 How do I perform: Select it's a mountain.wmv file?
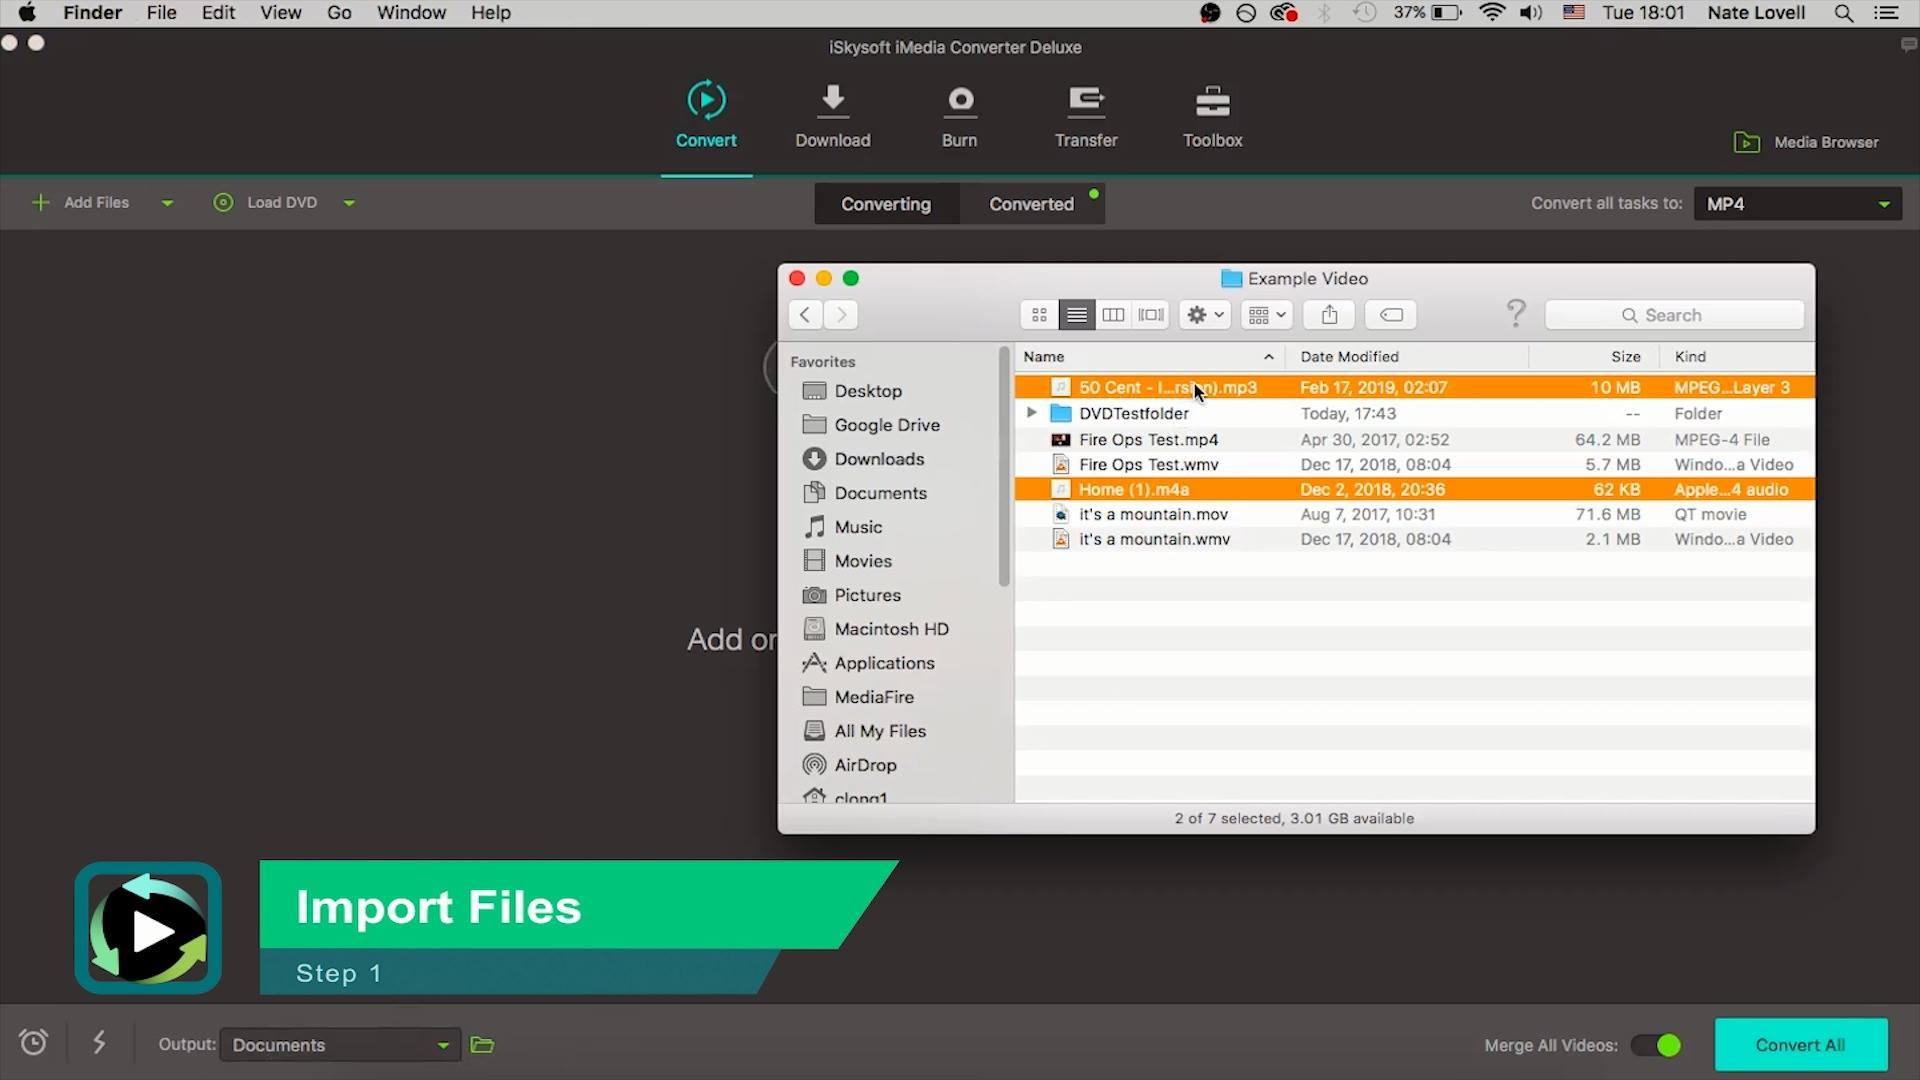pyautogui.click(x=1415, y=539)
